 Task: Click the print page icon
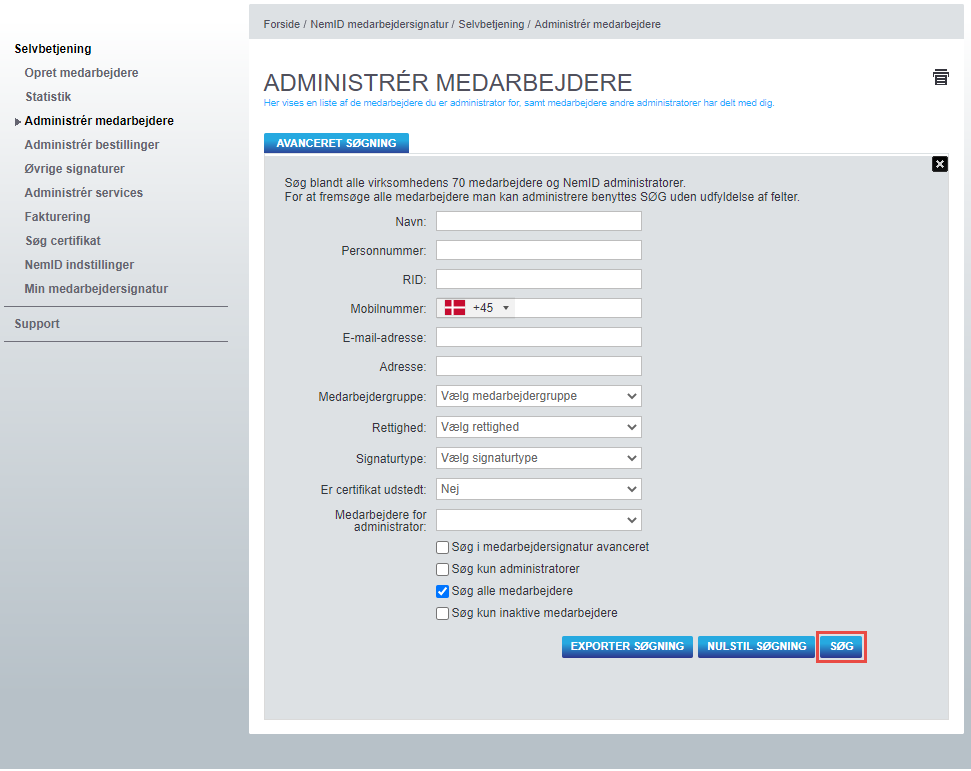click(x=940, y=77)
